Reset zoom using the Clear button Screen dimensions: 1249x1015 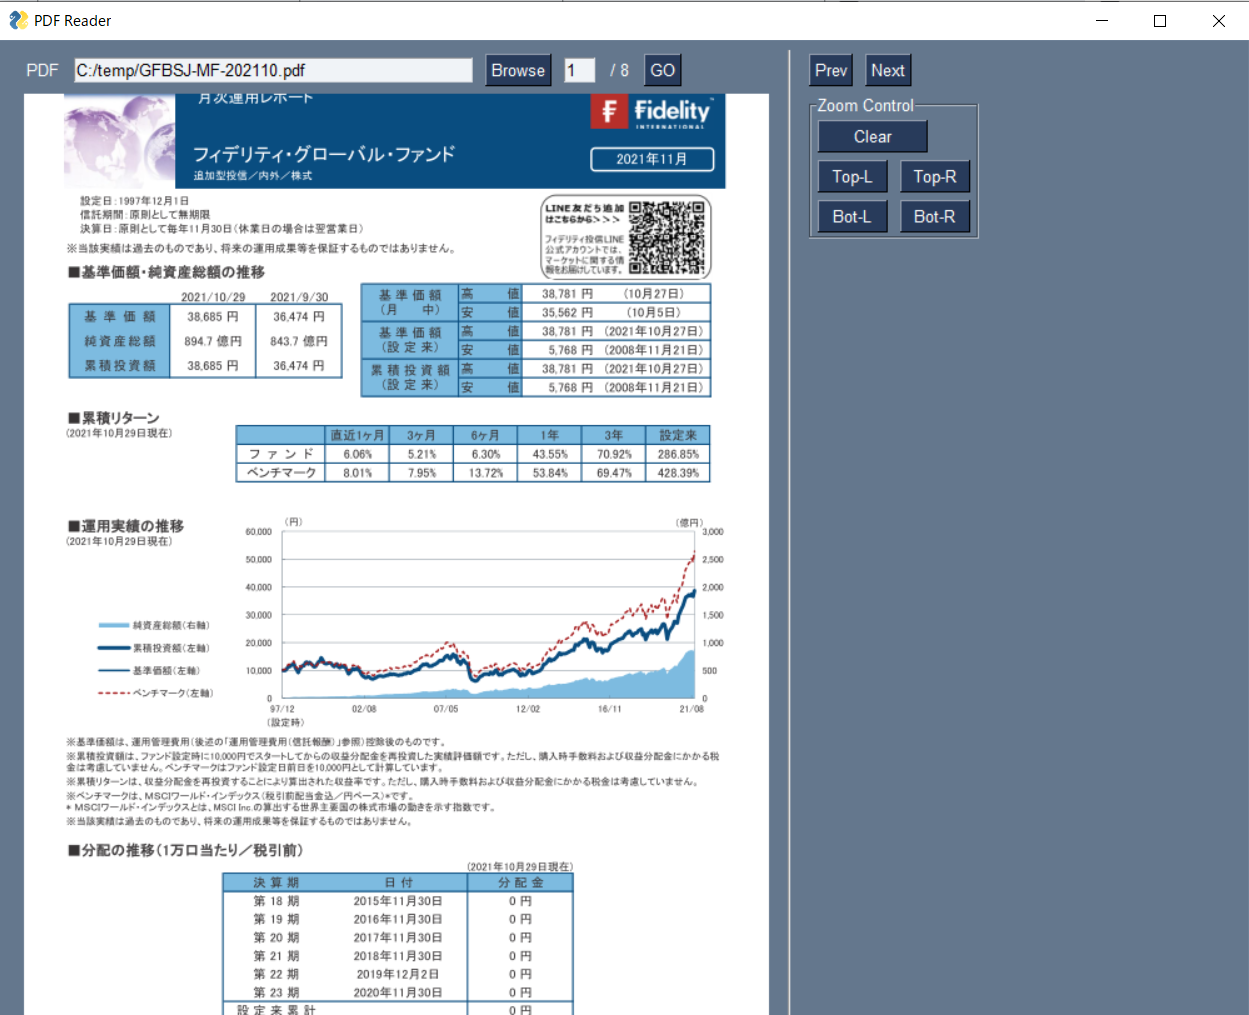(x=873, y=137)
